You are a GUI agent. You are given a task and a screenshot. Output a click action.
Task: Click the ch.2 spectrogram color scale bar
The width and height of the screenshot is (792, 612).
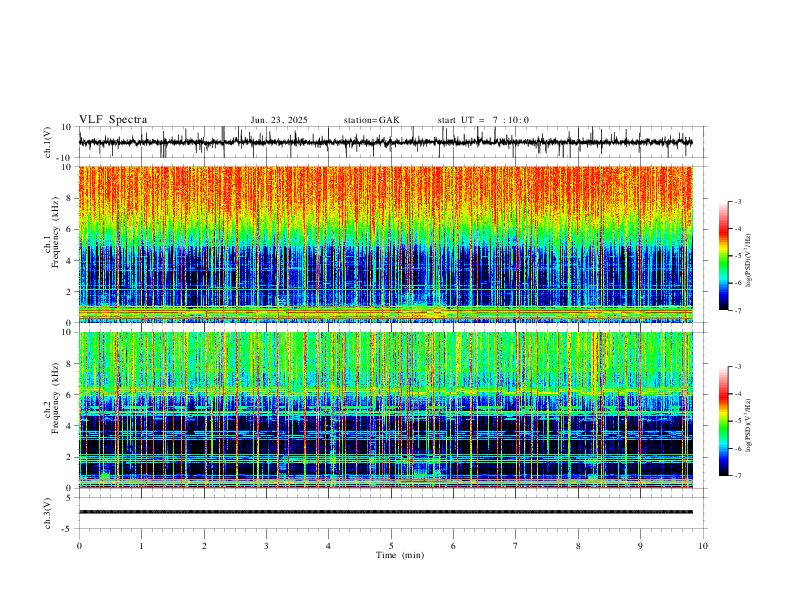(x=723, y=421)
